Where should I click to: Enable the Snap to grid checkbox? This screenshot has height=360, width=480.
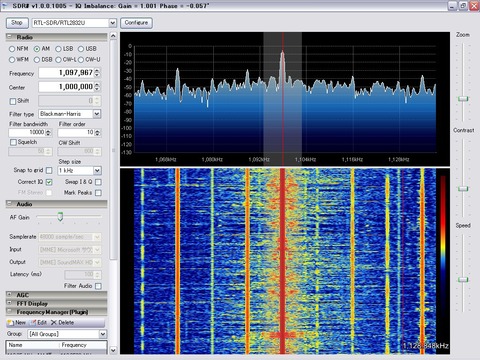pos(49,170)
